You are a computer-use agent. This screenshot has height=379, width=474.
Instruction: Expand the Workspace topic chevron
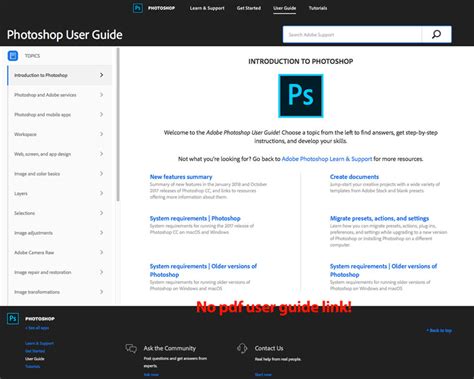coord(101,134)
